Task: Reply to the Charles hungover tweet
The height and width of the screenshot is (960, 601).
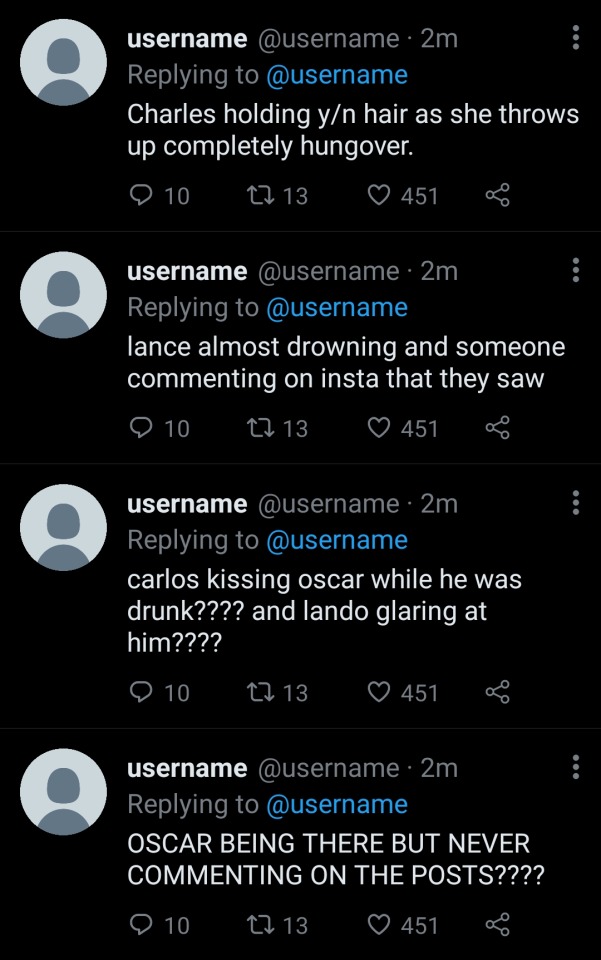Action: point(142,196)
